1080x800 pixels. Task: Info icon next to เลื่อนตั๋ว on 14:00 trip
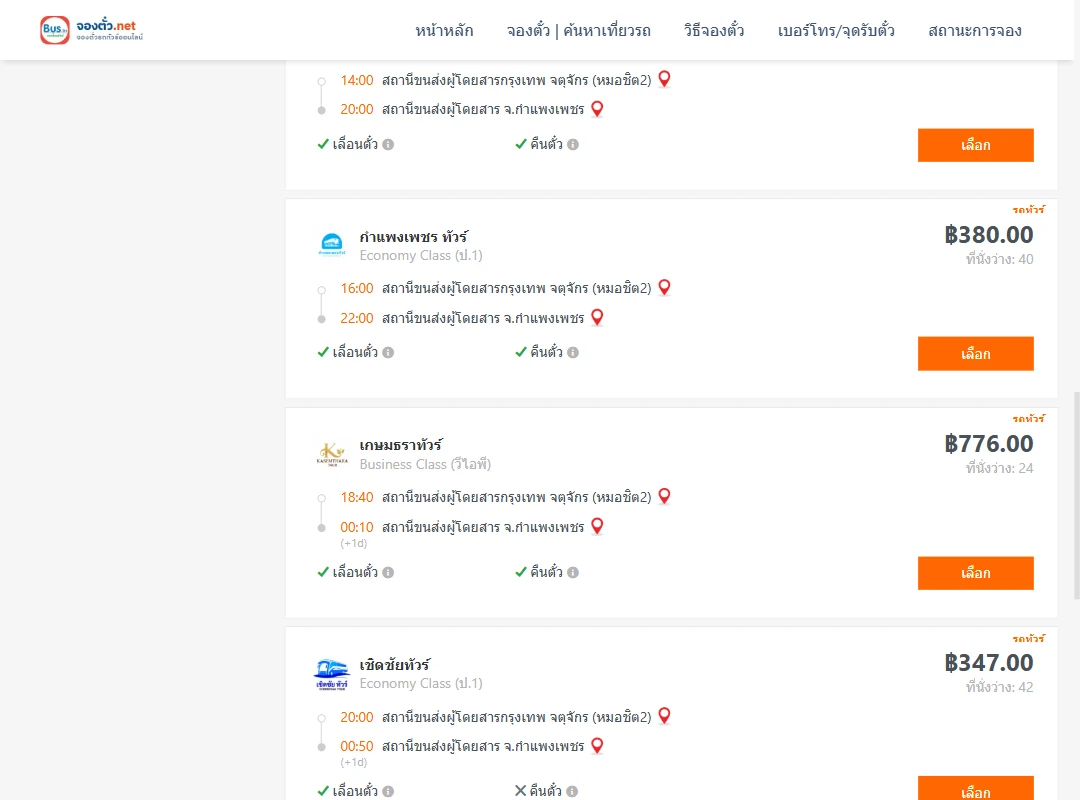388,145
